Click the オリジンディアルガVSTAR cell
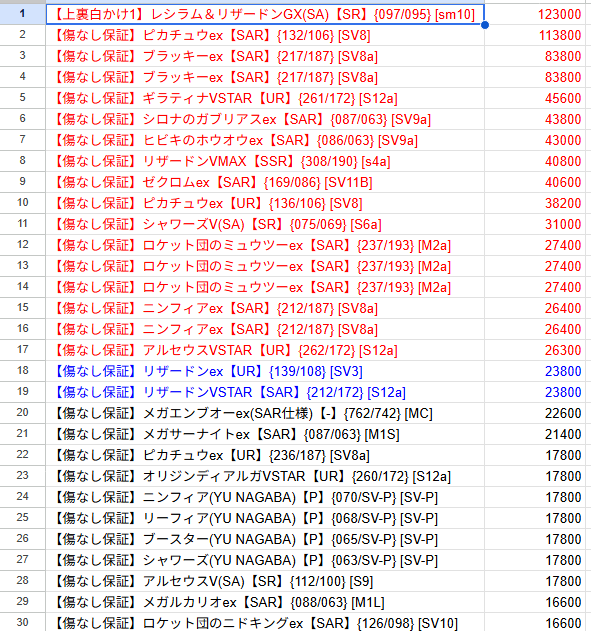The height and width of the screenshot is (631, 591). tap(265, 476)
